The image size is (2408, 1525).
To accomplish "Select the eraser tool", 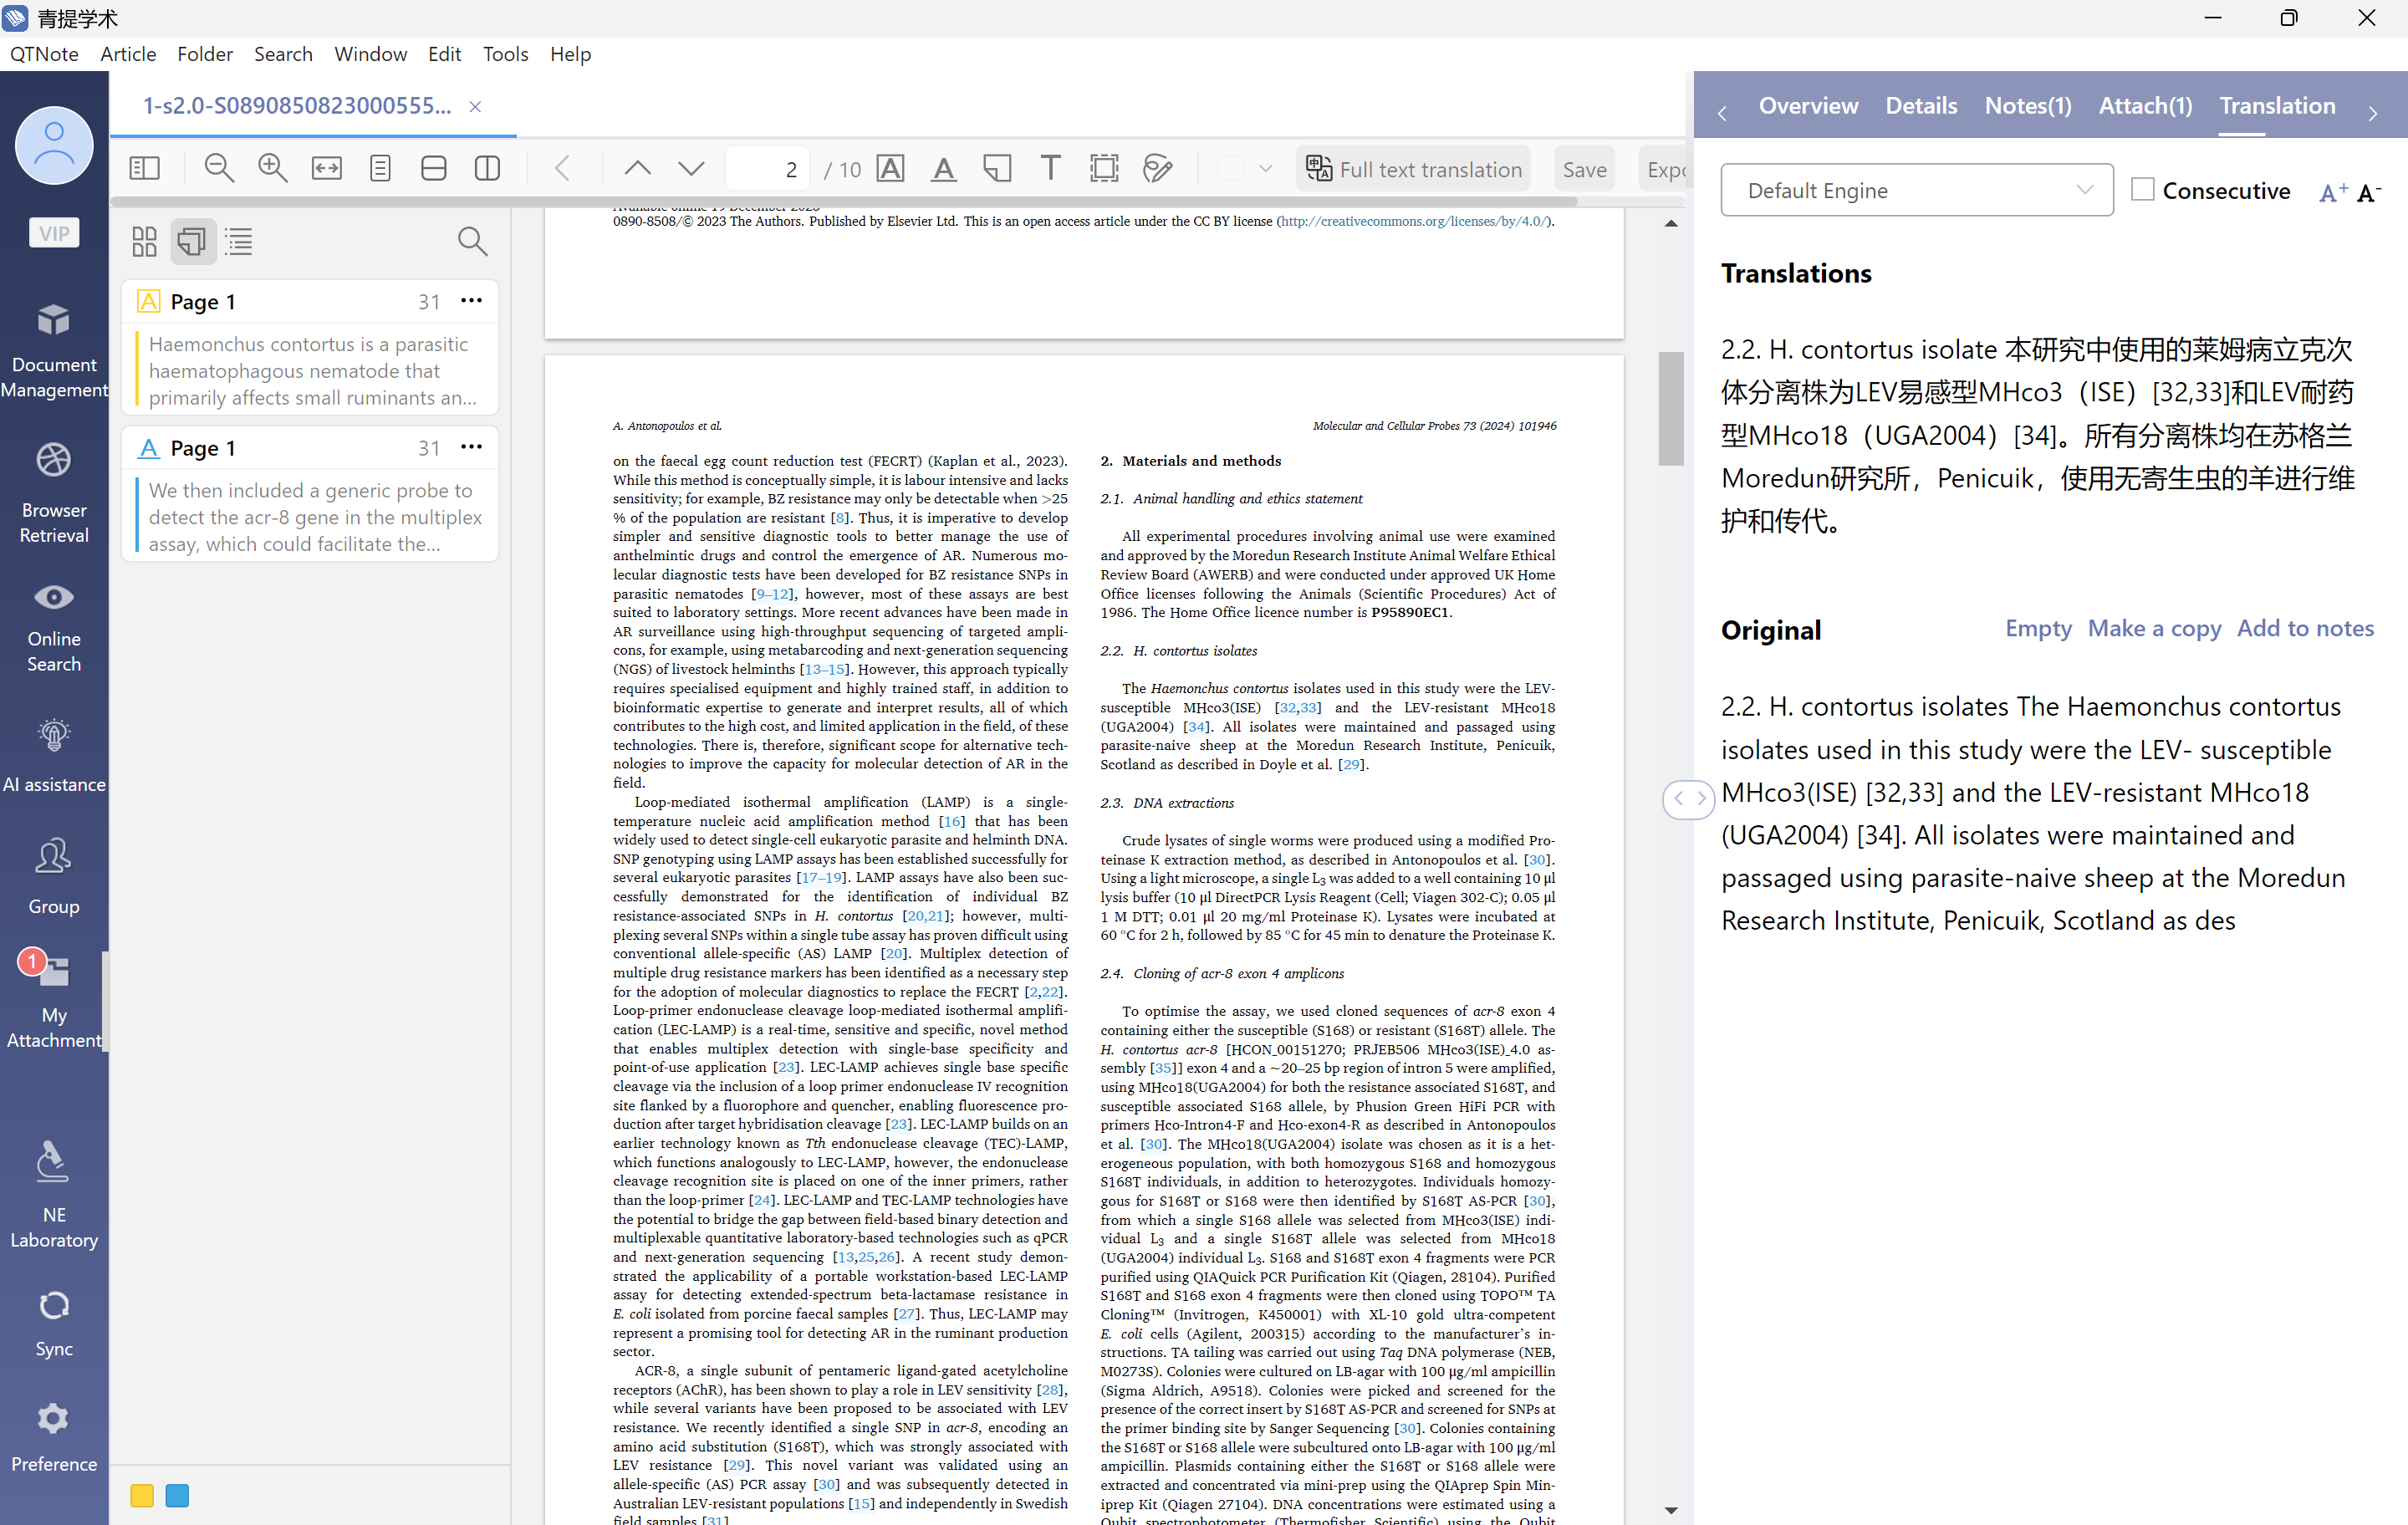I will click(x=1157, y=169).
